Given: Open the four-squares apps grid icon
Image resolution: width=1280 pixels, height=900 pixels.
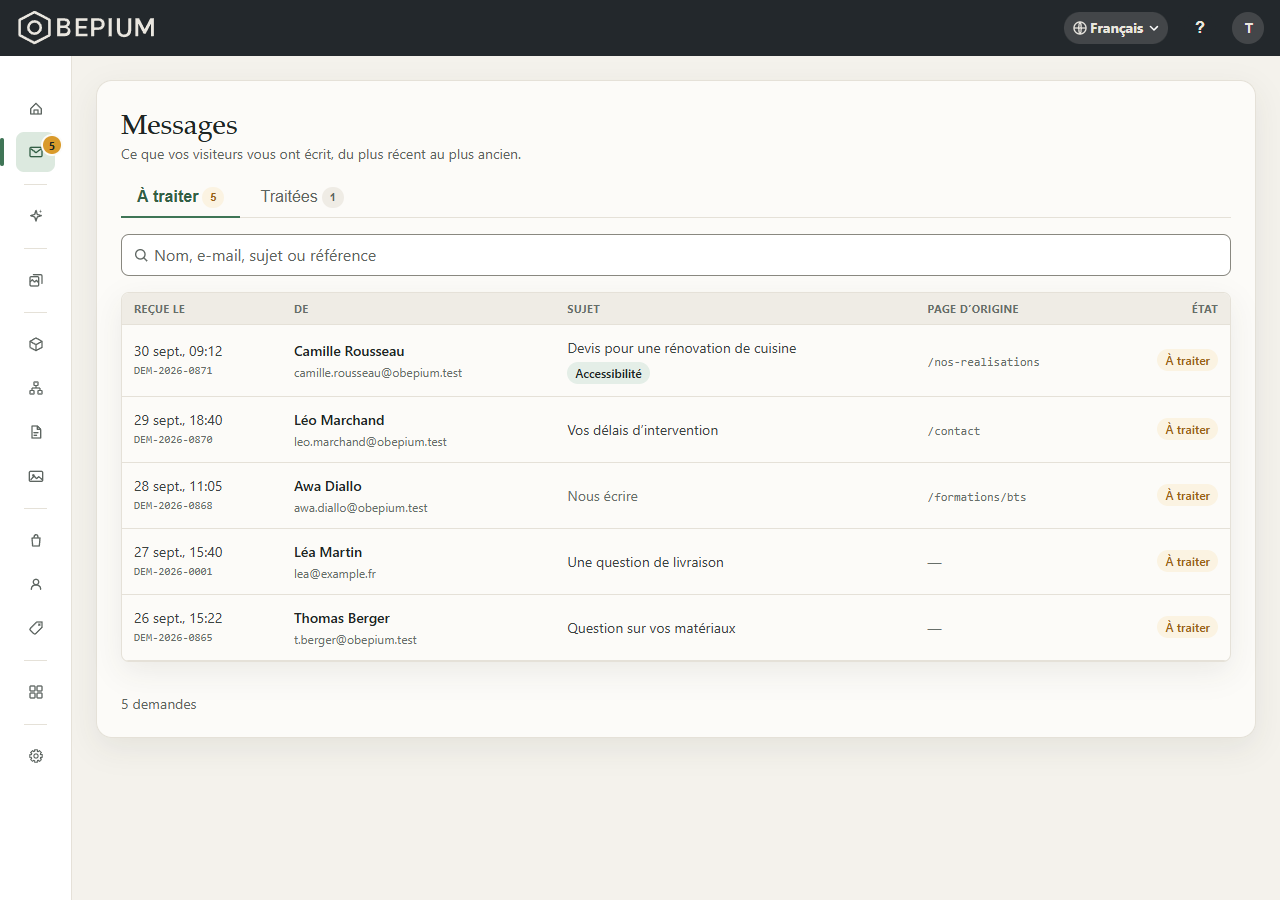Looking at the screenshot, I should (x=36, y=692).
